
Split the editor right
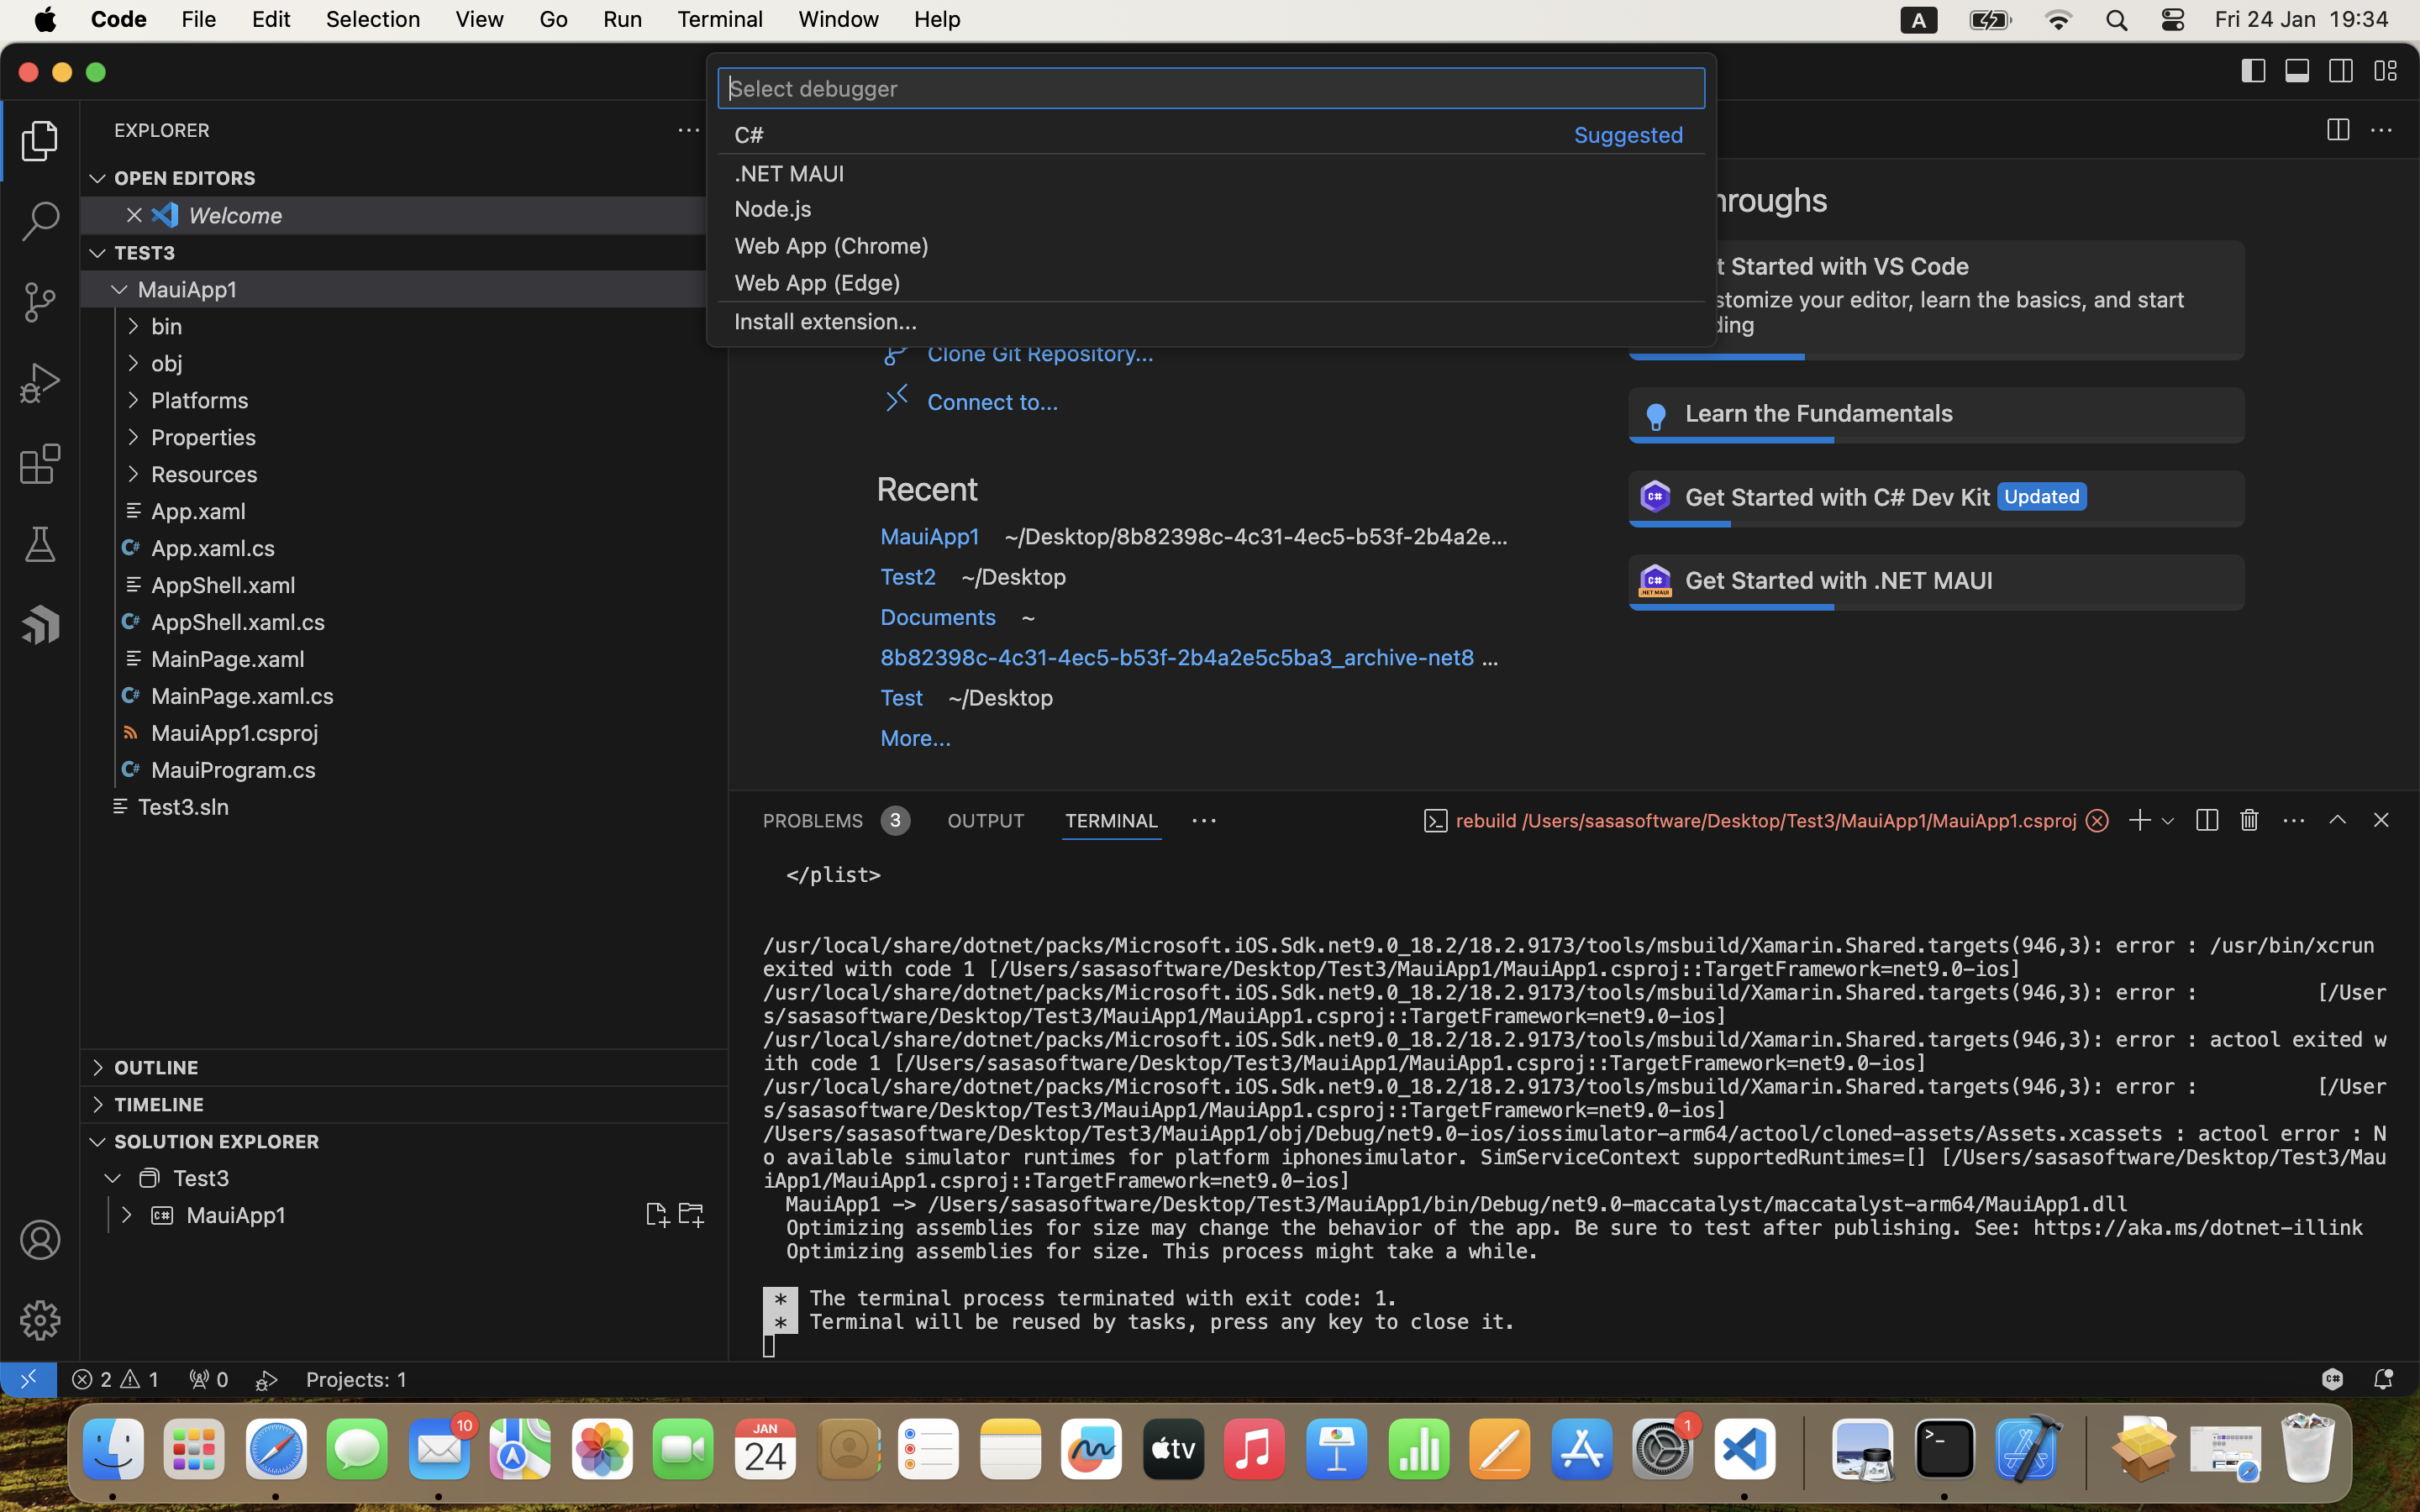[2338, 130]
